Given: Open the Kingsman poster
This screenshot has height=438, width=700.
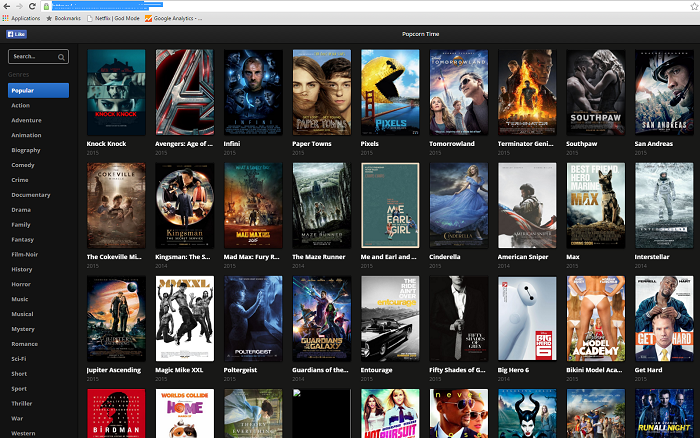Looking at the screenshot, I should (x=185, y=205).
